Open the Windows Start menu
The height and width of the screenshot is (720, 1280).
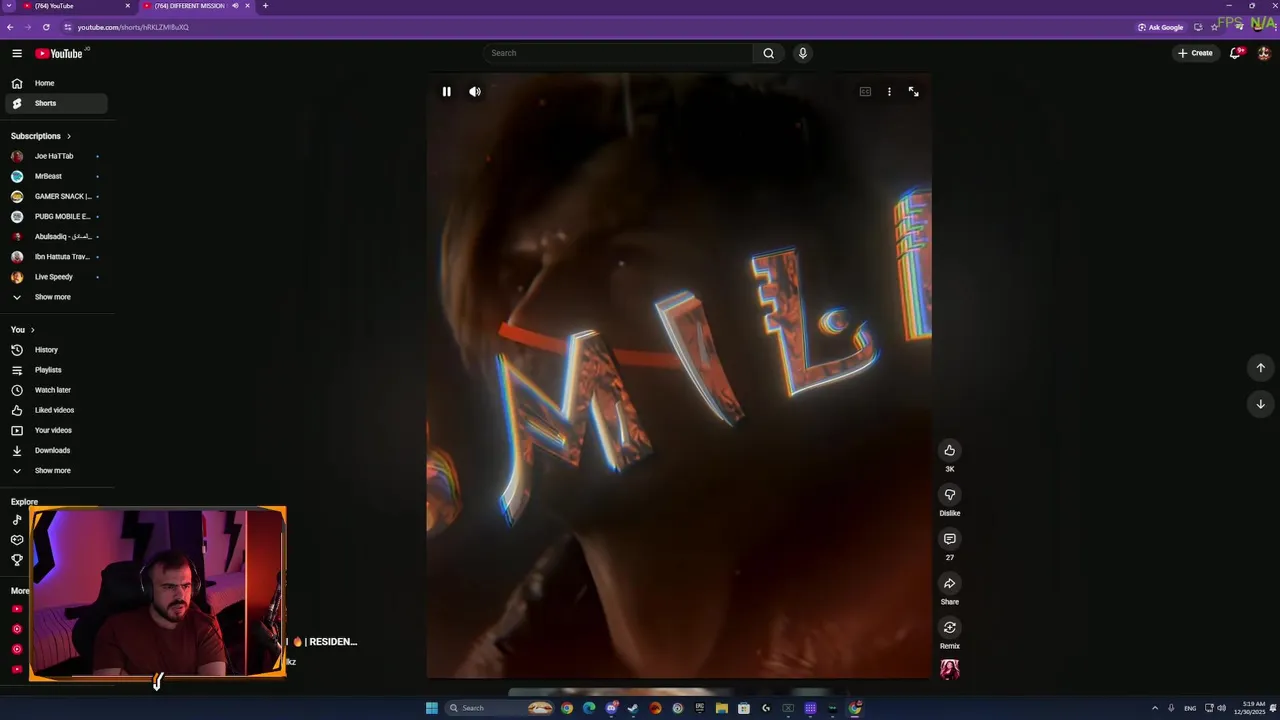432,708
